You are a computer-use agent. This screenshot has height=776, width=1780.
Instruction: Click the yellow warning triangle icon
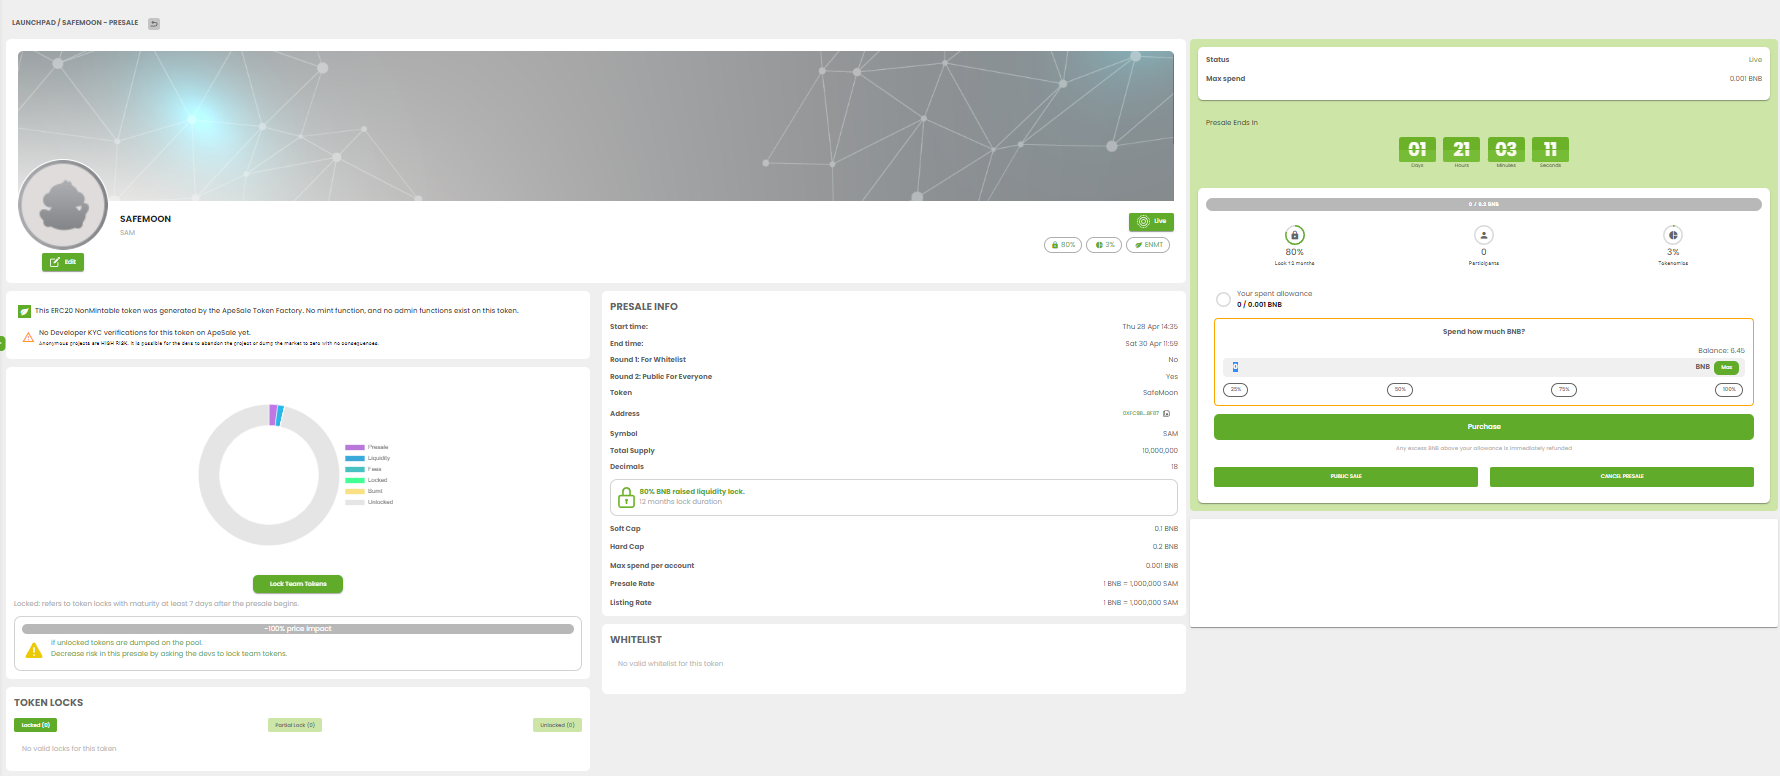34,650
